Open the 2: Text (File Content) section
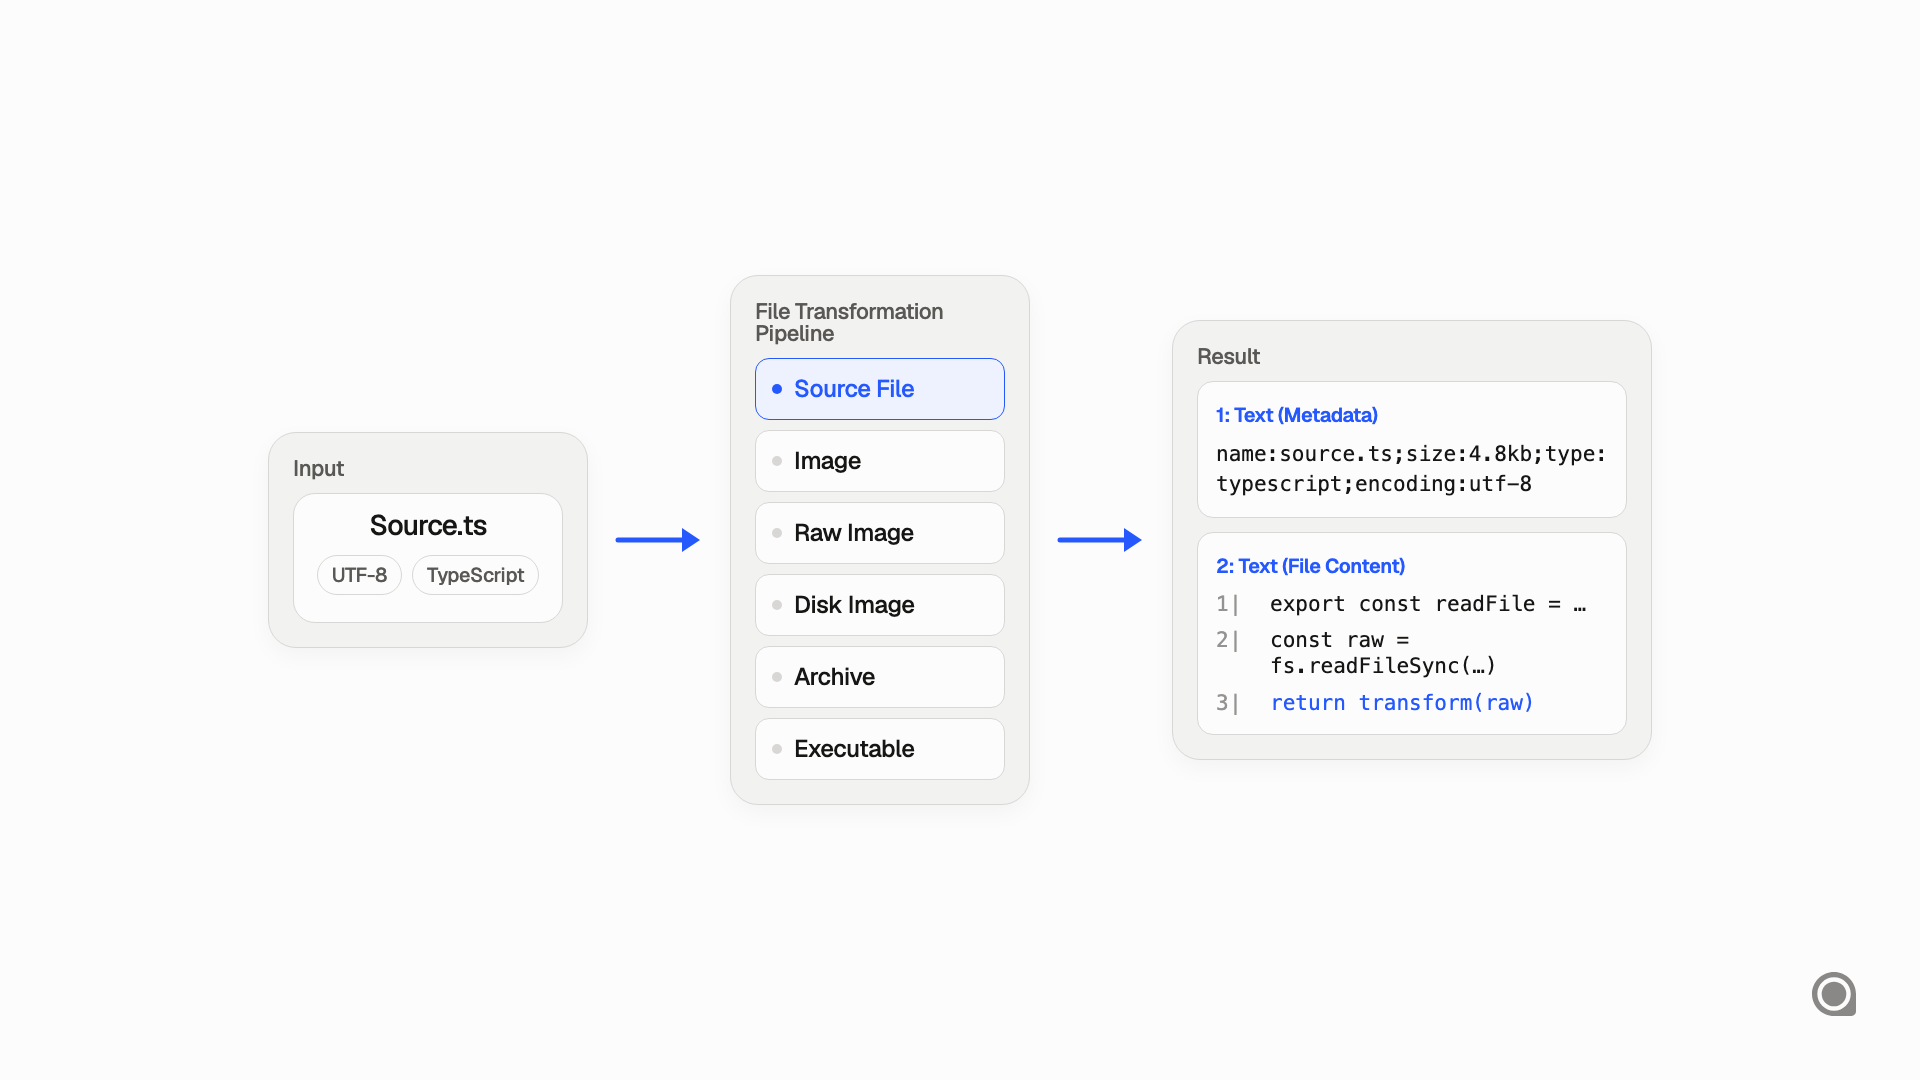 click(x=1310, y=566)
